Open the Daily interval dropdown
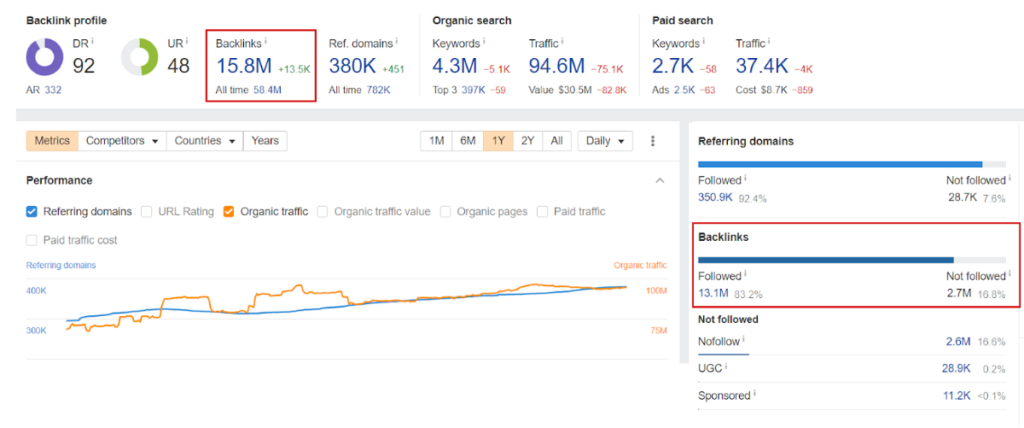 click(x=604, y=141)
